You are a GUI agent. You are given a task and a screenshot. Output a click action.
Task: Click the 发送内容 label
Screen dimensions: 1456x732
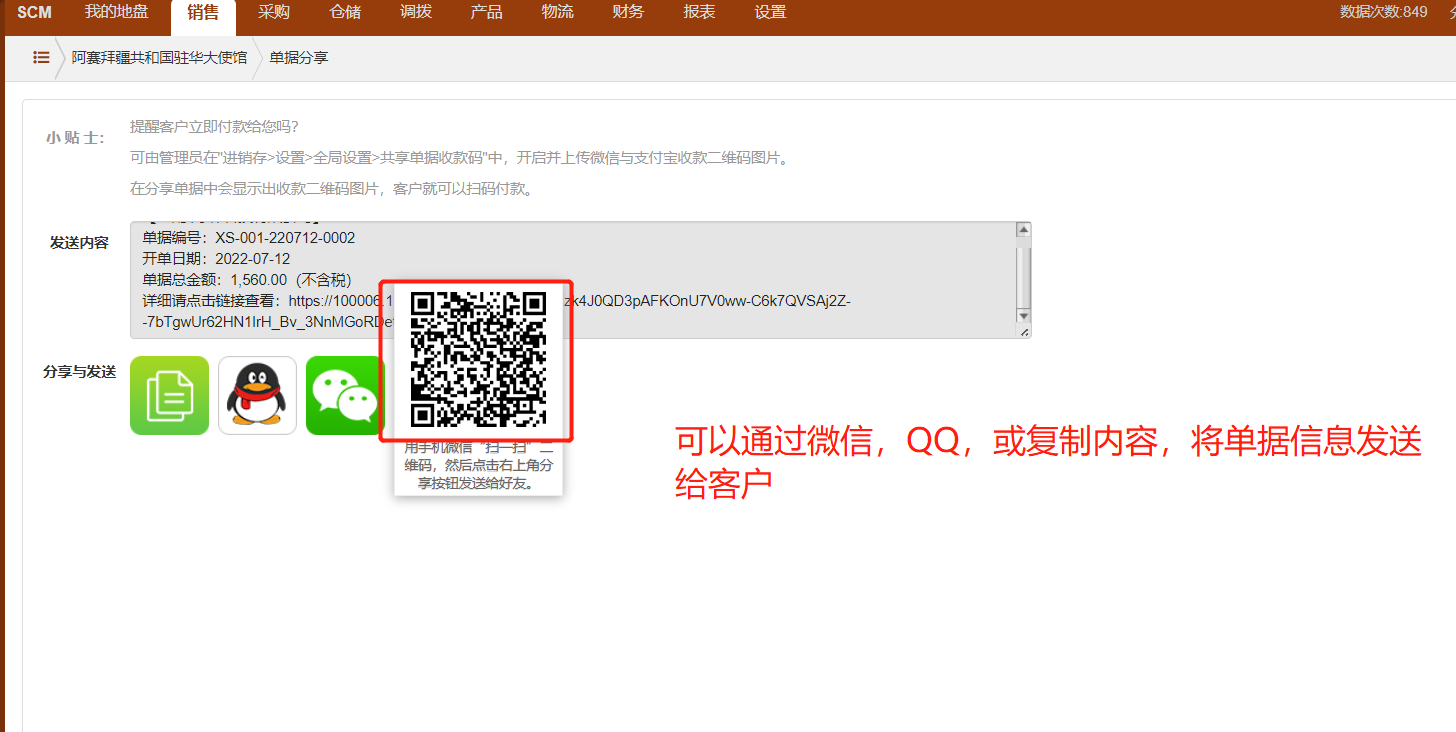click(x=79, y=243)
